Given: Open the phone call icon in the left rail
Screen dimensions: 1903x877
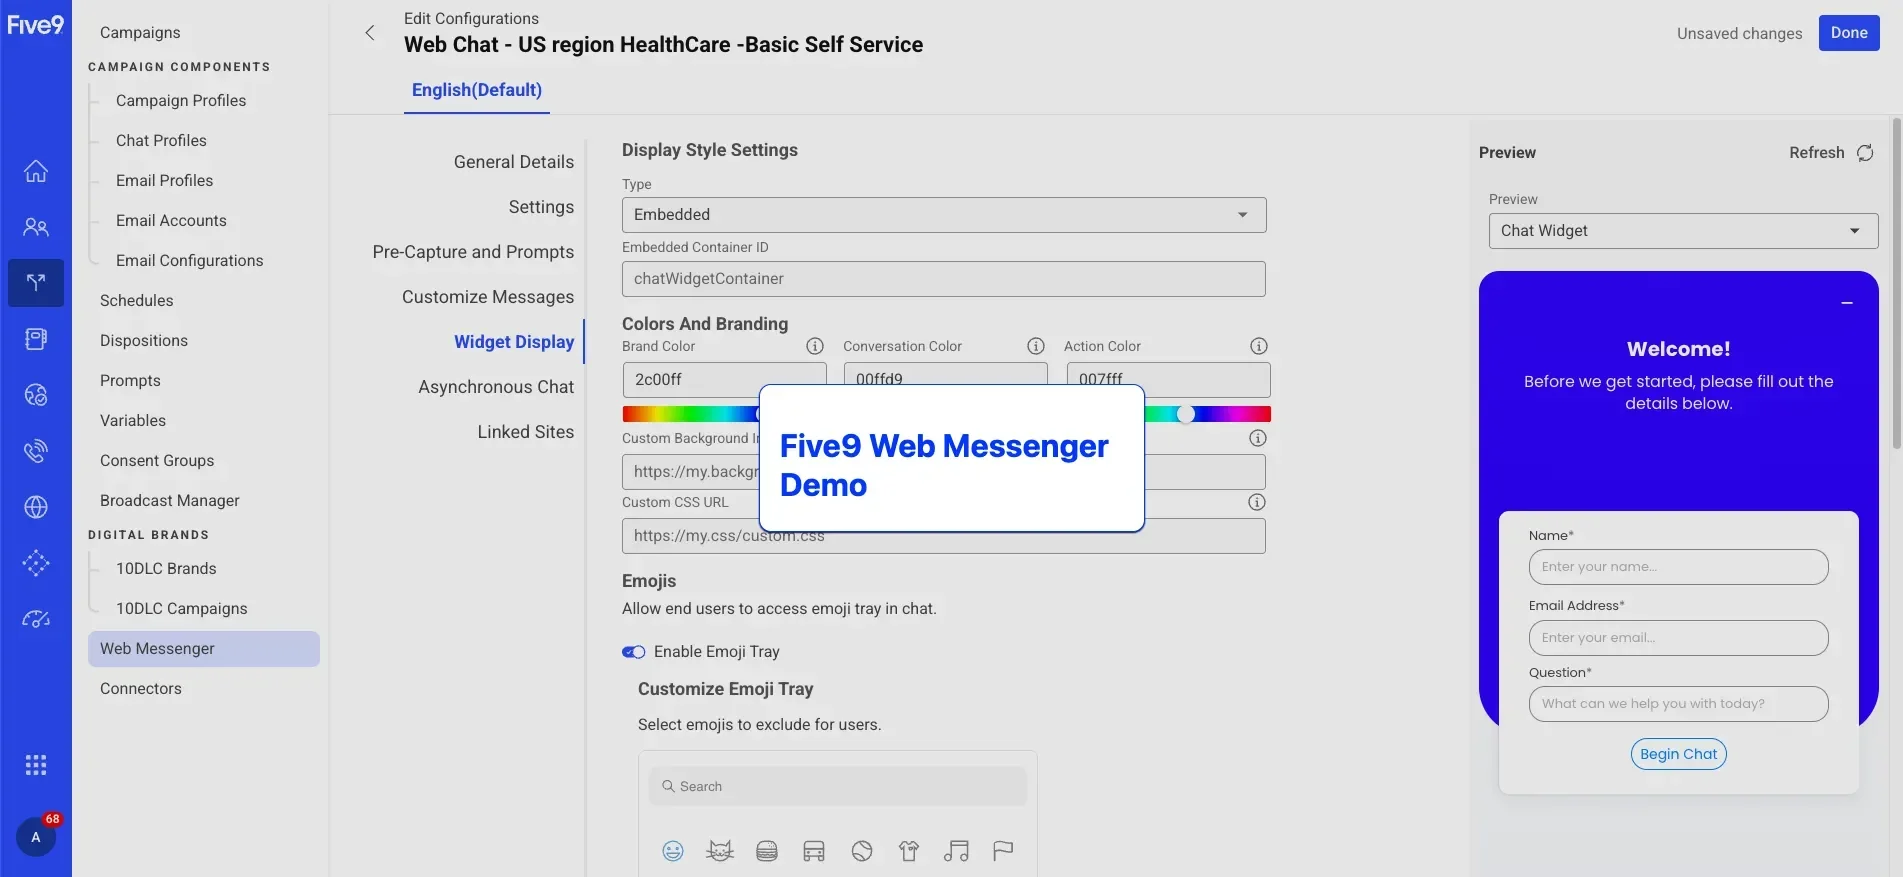Looking at the screenshot, I should click(x=36, y=451).
